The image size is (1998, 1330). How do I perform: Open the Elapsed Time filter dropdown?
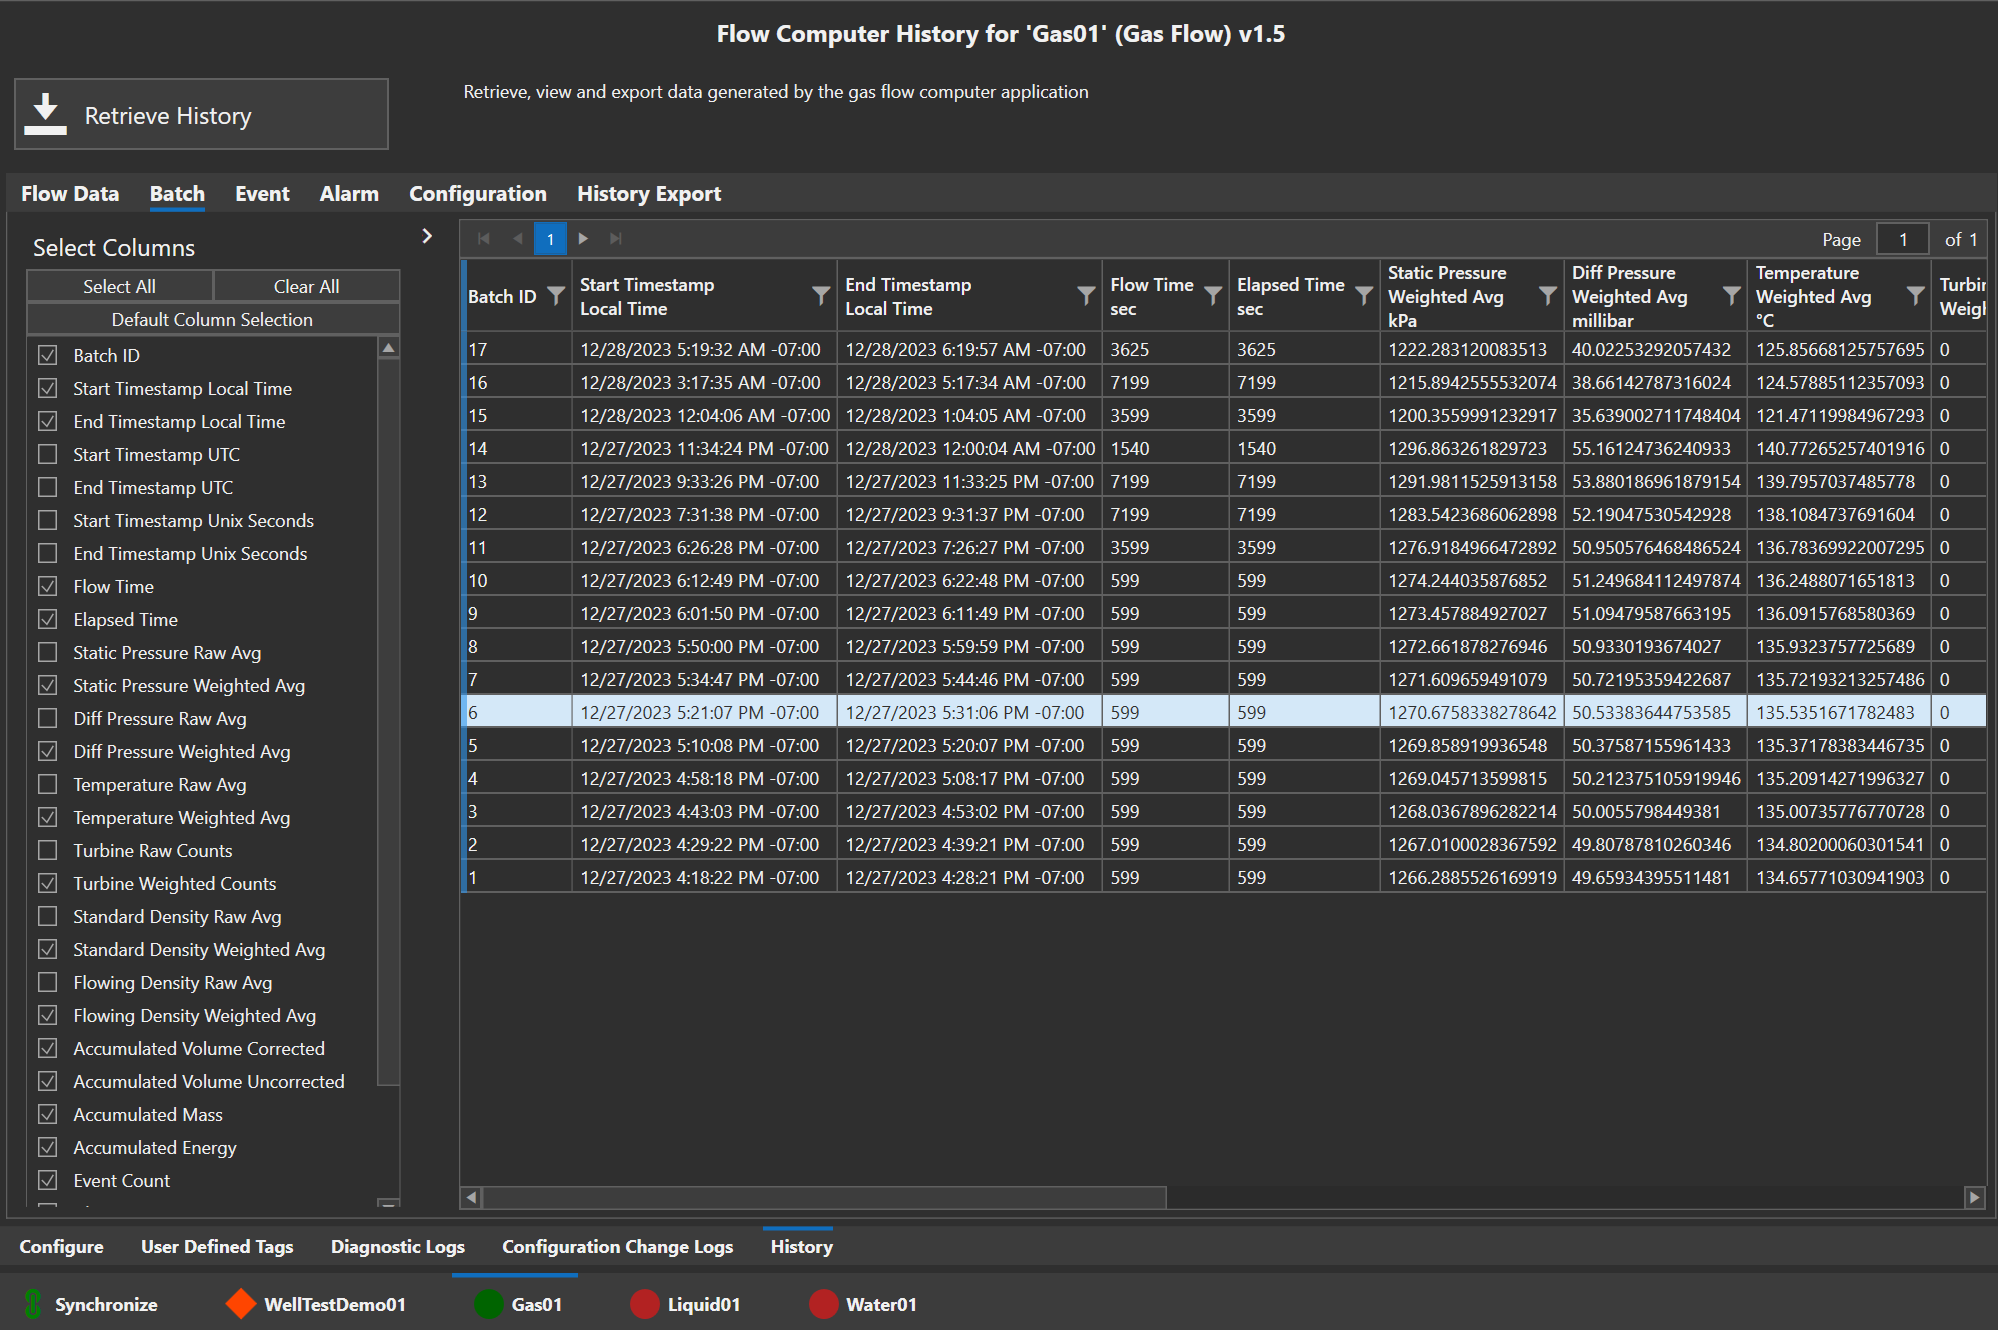[1363, 296]
